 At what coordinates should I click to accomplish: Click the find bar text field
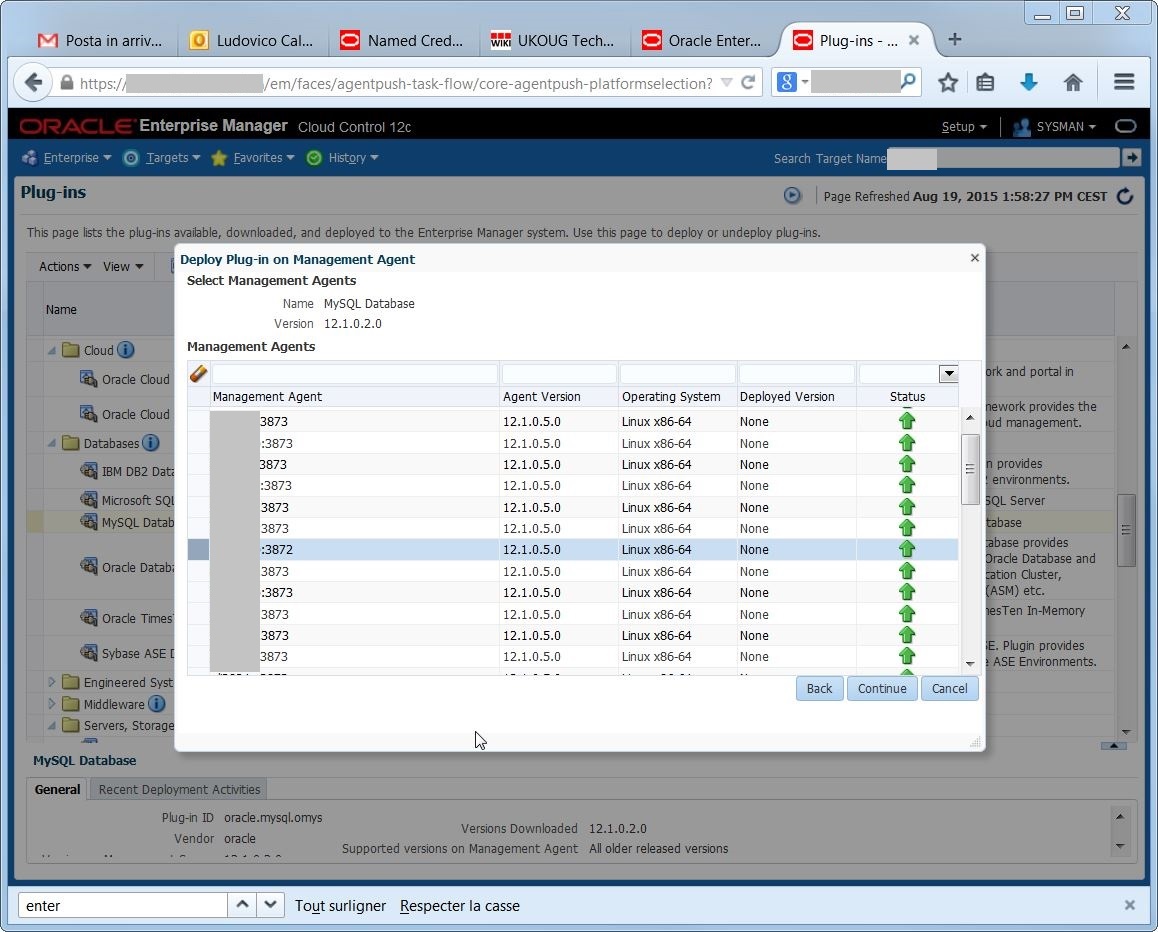click(x=123, y=905)
